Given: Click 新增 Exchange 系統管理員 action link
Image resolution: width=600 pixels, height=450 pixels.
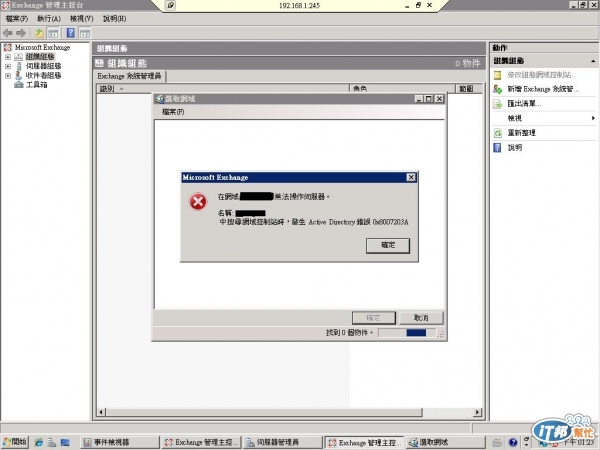Looking at the screenshot, I should tap(543, 89).
